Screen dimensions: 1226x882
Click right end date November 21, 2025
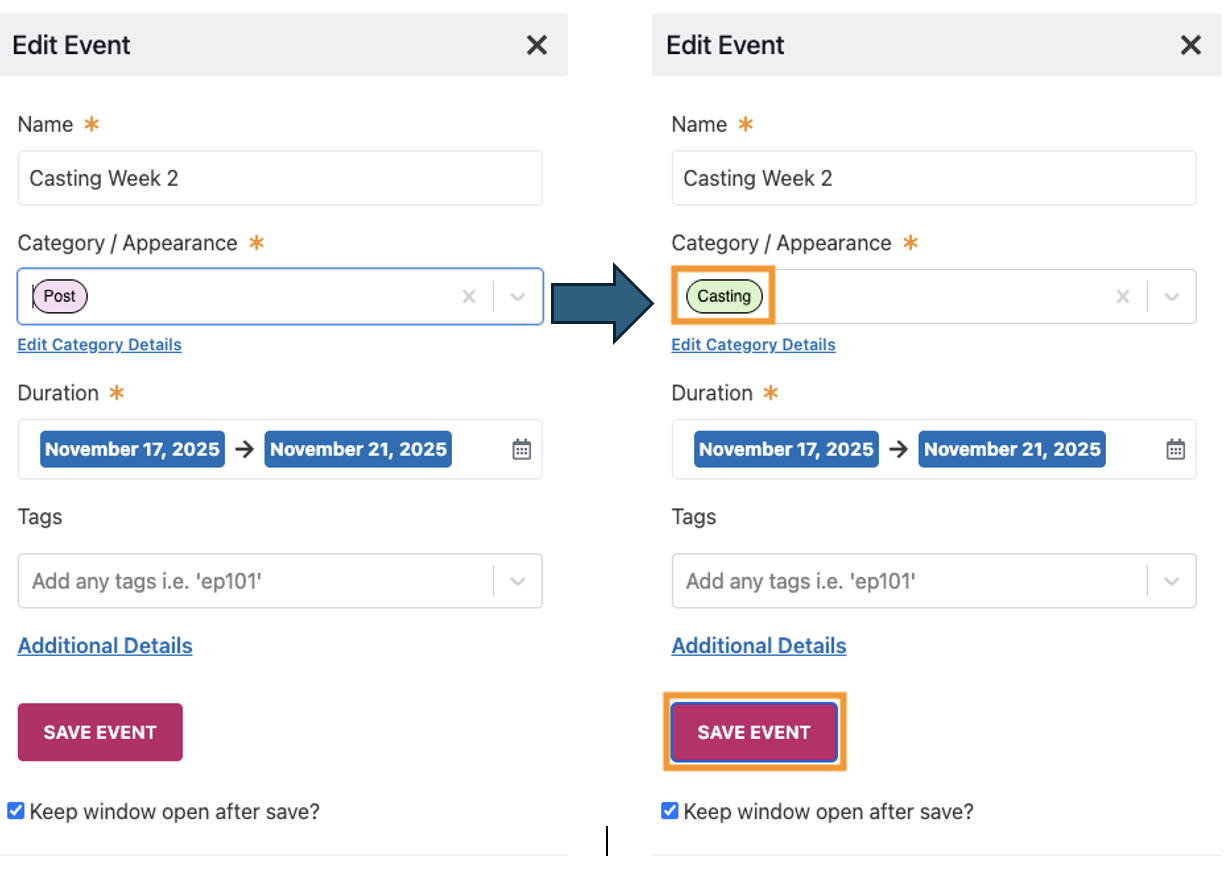(x=1011, y=450)
